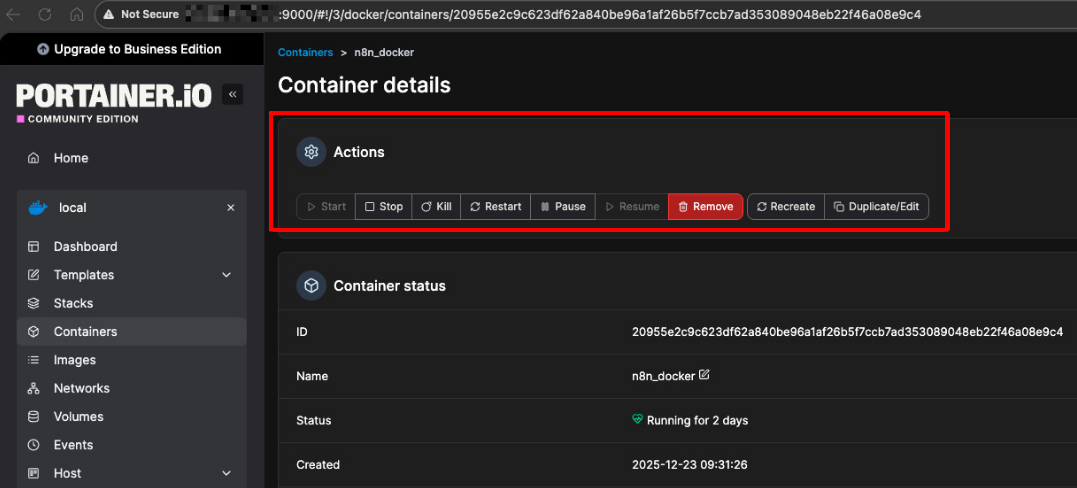Reload the page with the browser refresh icon

point(45,14)
